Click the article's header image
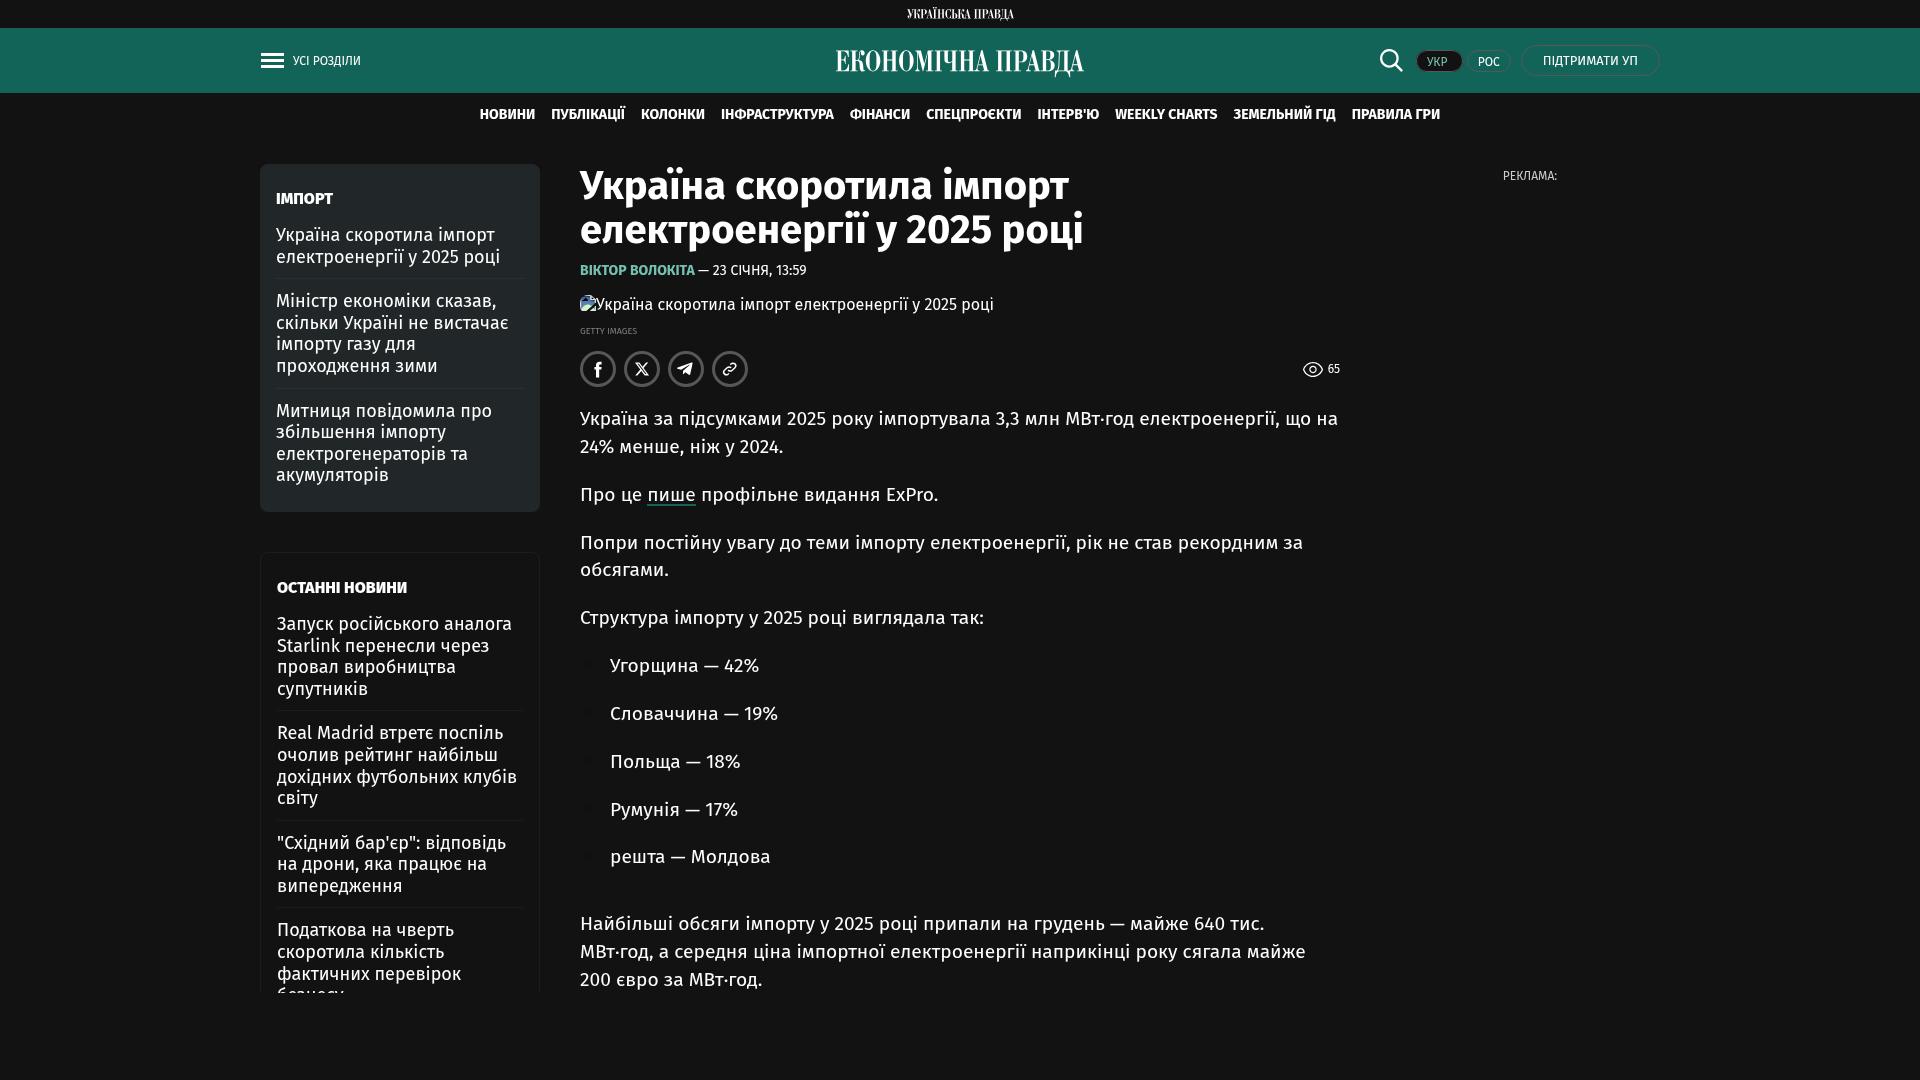This screenshot has height=1080, width=1920. (787, 305)
